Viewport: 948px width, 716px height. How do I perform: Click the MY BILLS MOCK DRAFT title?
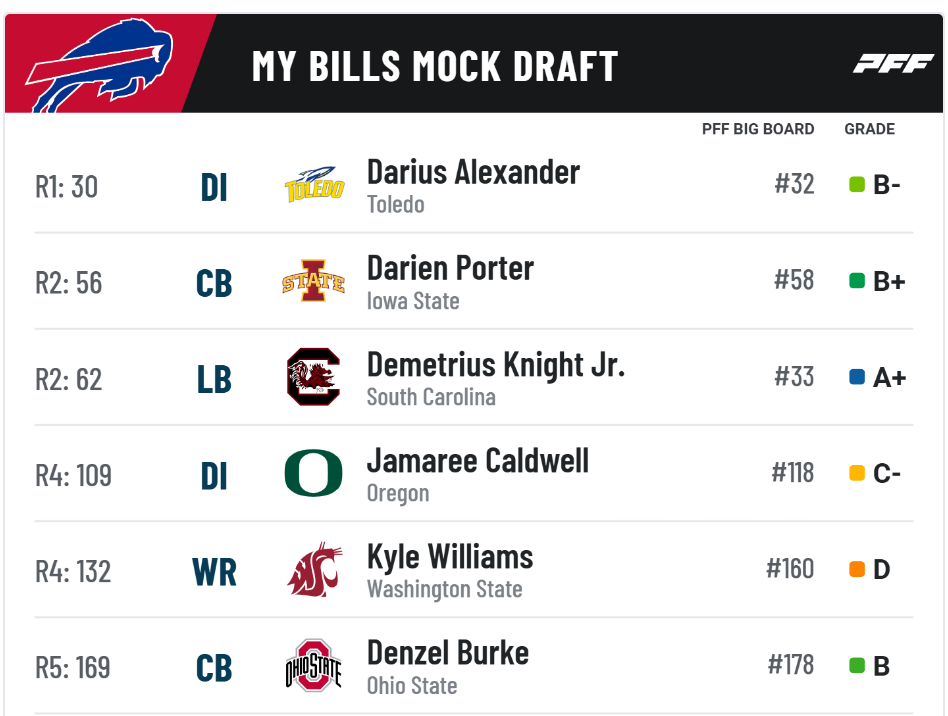click(435, 66)
